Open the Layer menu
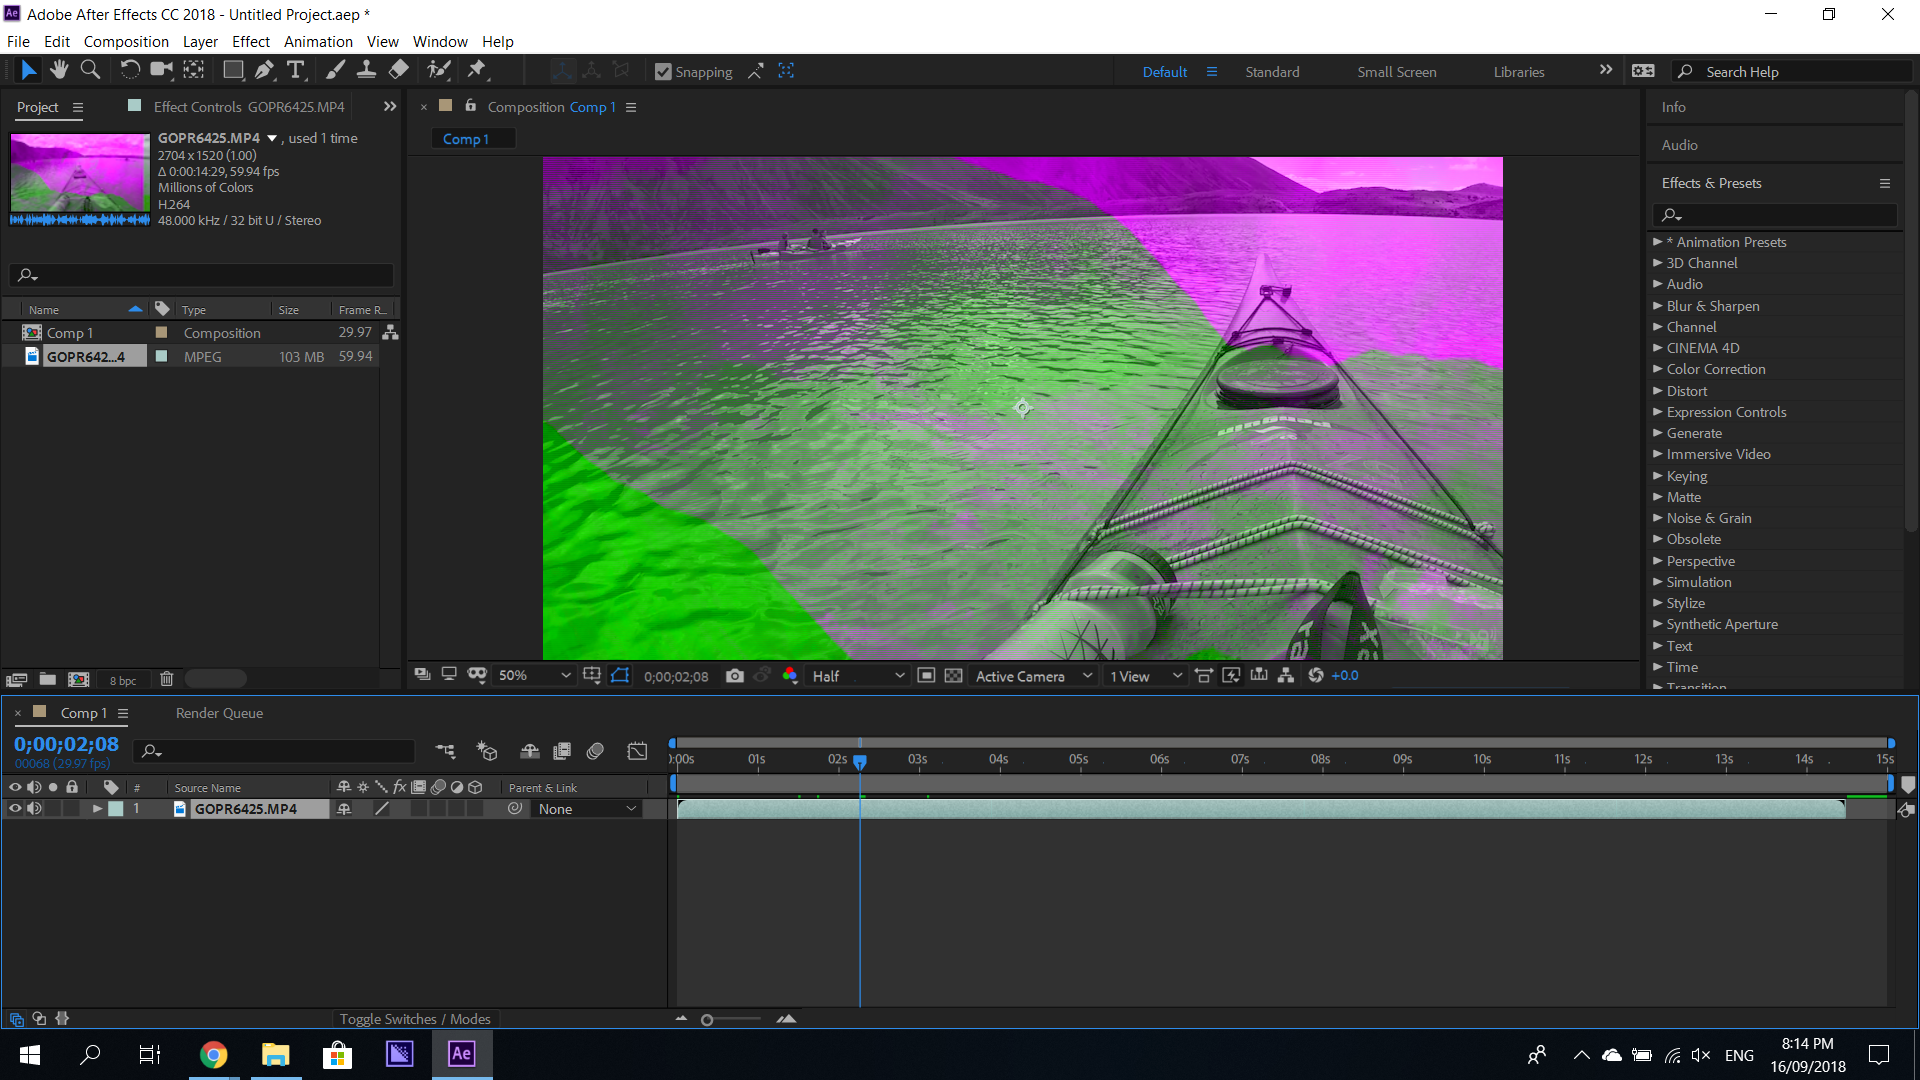The height and width of the screenshot is (1080, 1920). pyautogui.click(x=200, y=42)
